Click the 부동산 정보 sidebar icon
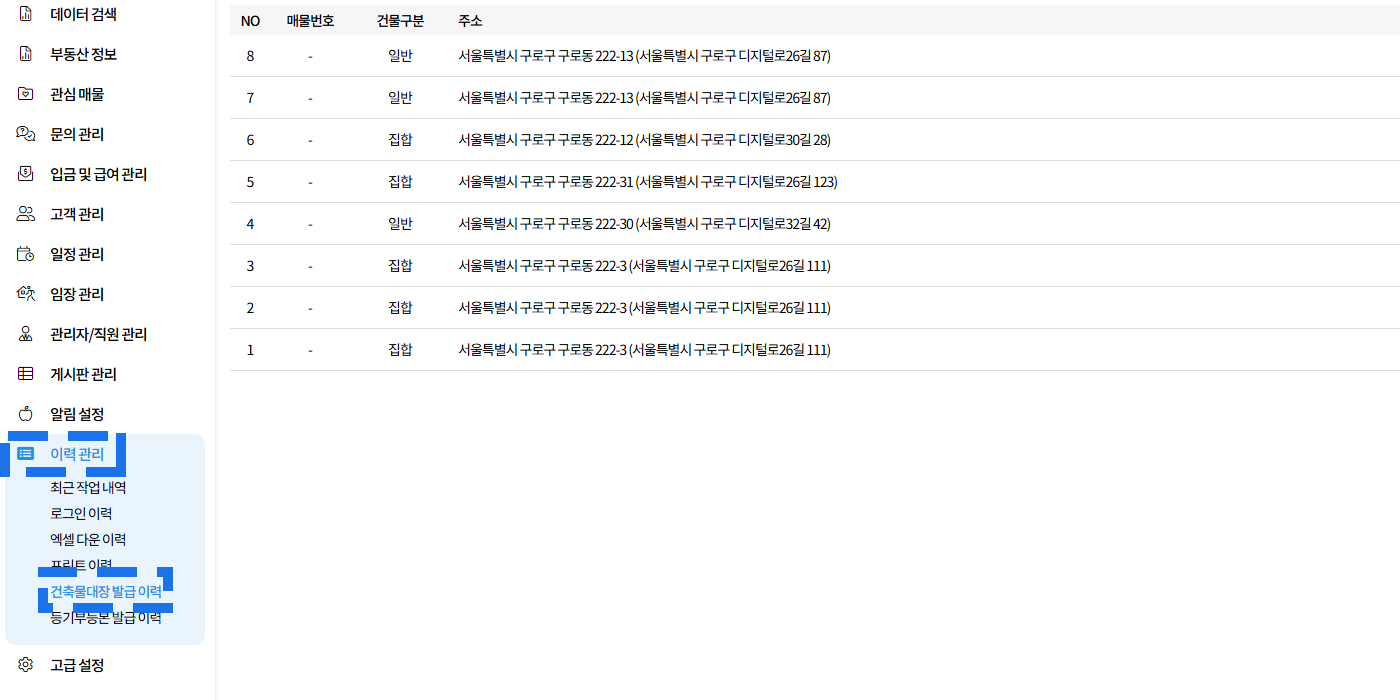The width and height of the screenshot is (1400, 700). tap(26, 54)
